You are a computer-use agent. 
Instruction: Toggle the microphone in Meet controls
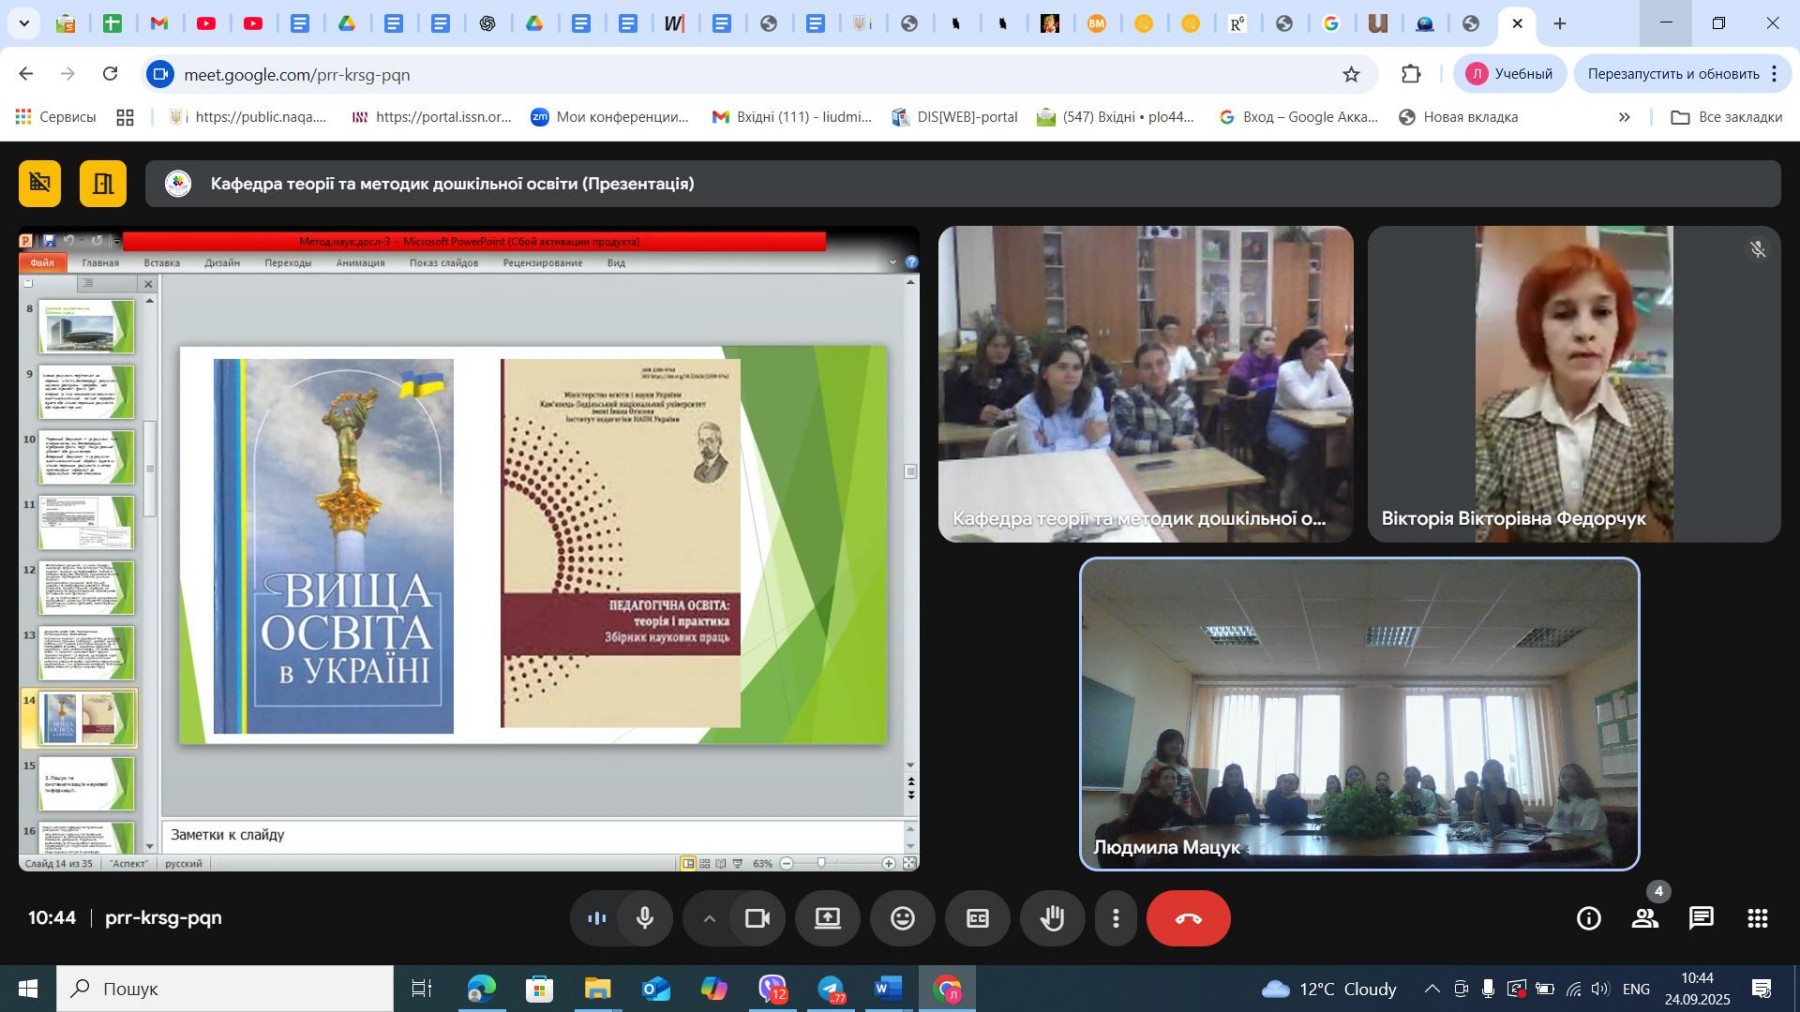[645, 918]
